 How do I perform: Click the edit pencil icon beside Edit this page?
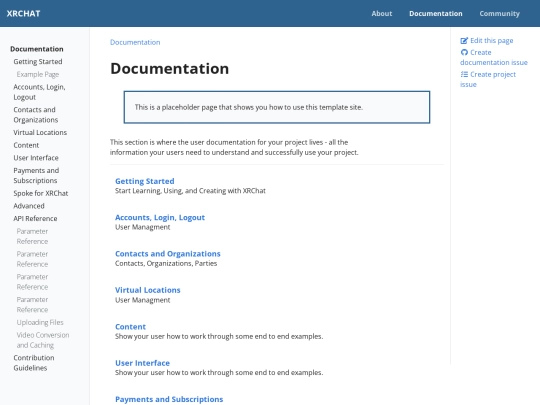tap(464, 41)
